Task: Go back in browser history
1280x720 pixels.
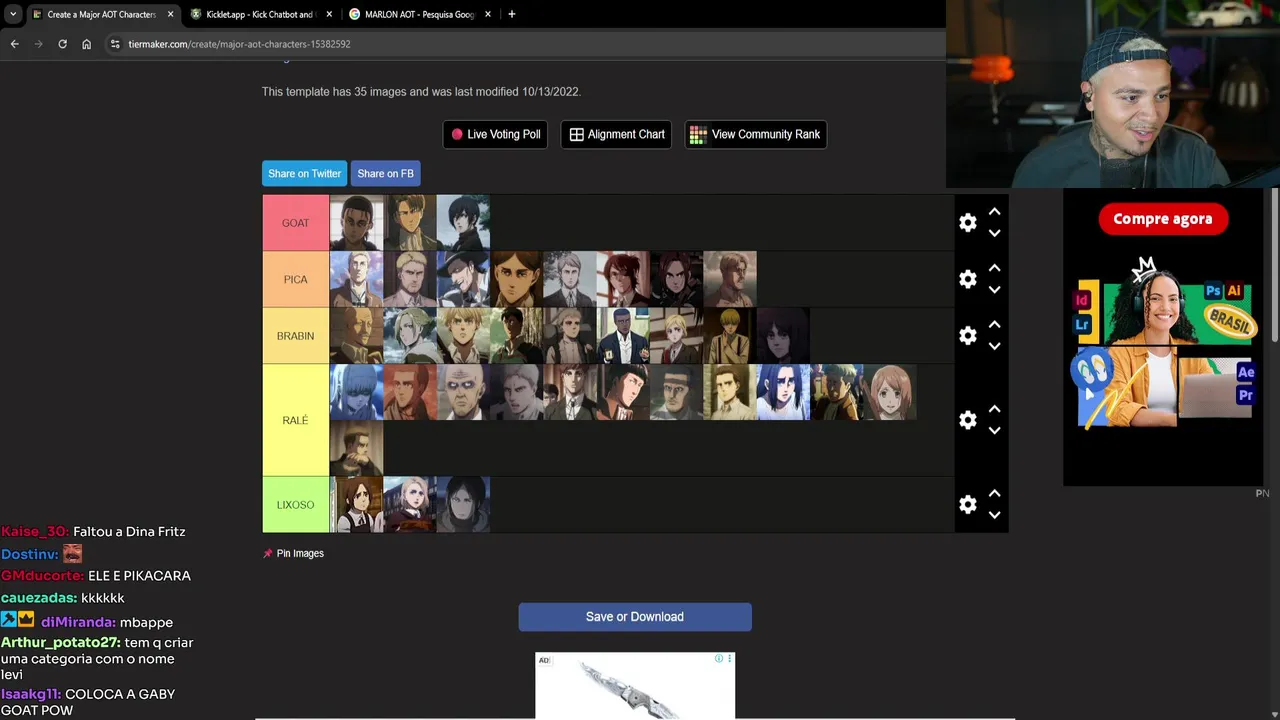Action: (14, 44)
